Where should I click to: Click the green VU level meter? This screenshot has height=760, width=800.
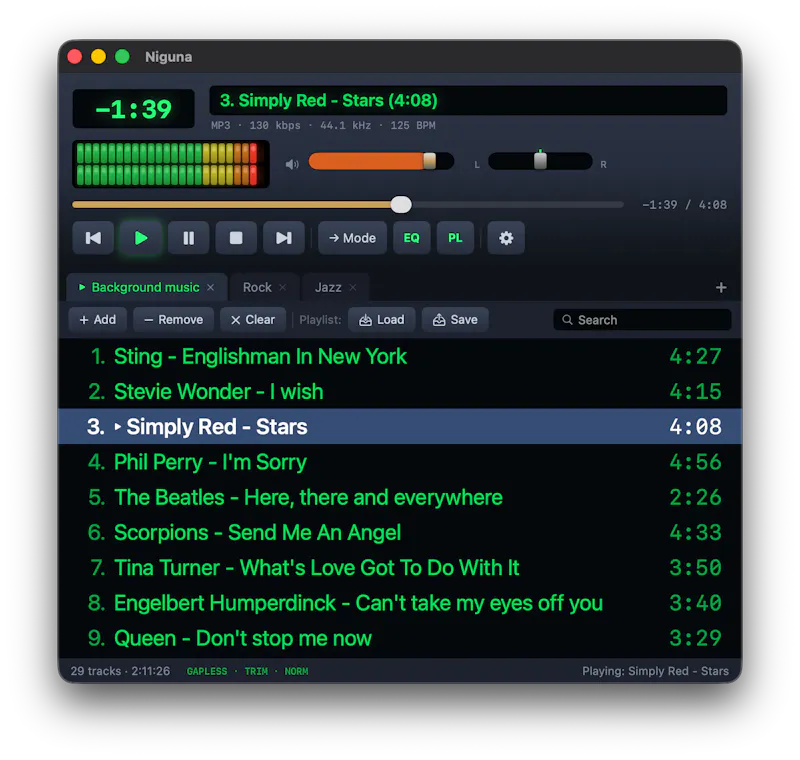170,164
